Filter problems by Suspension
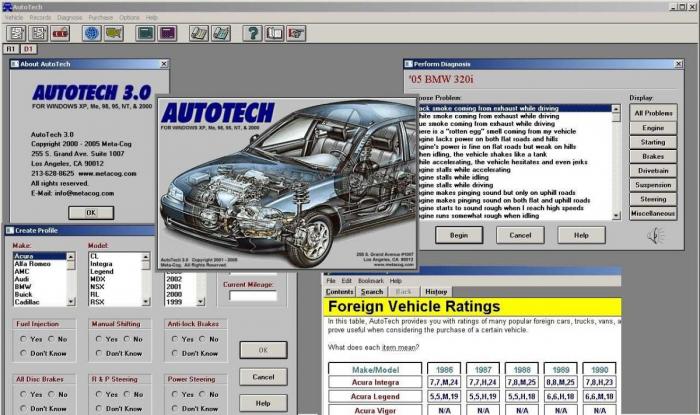700x415 pixels. click(x=653, y=185)
